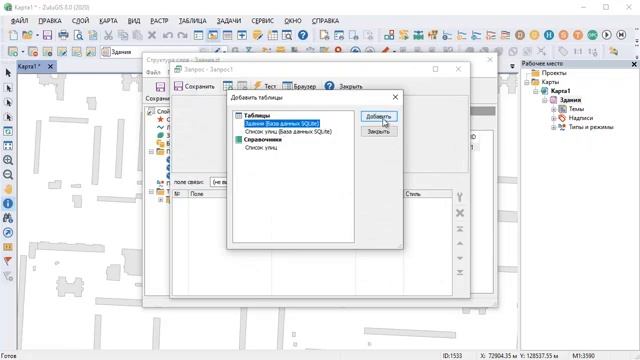Open the ФАЙЛ menu

19,21
